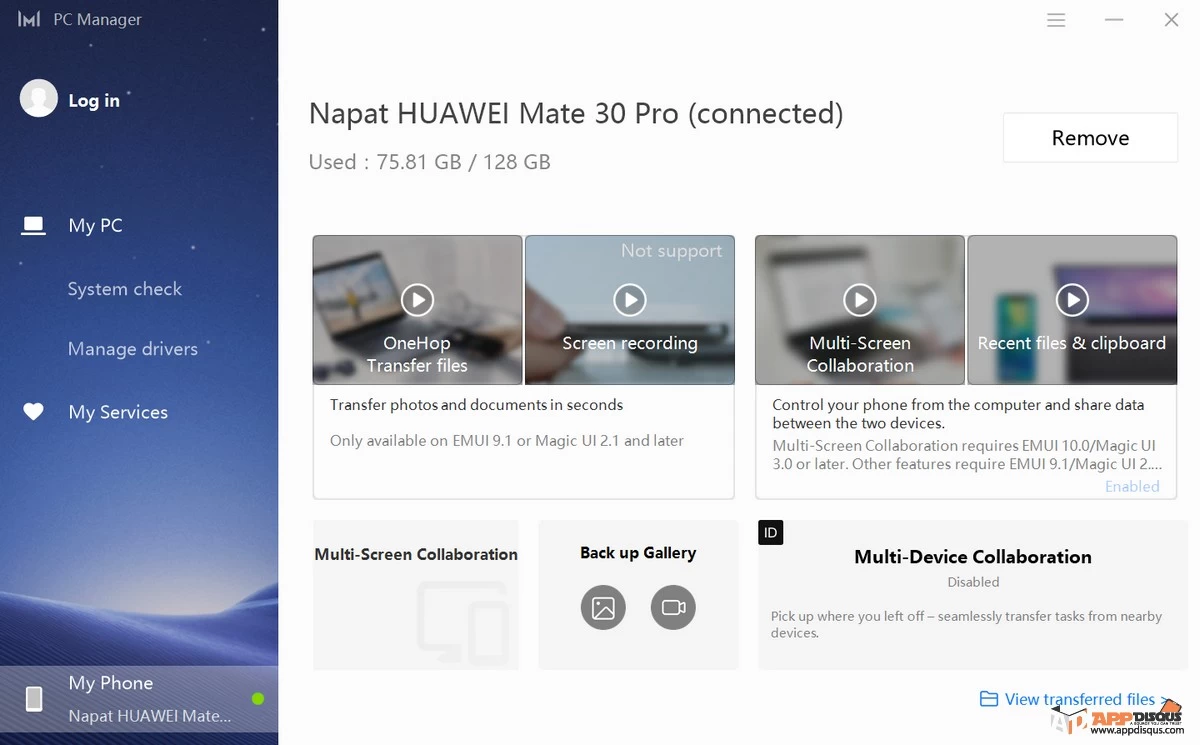
Task: Open the hamburger menu in title bar
Action: tap(1056, 20)
